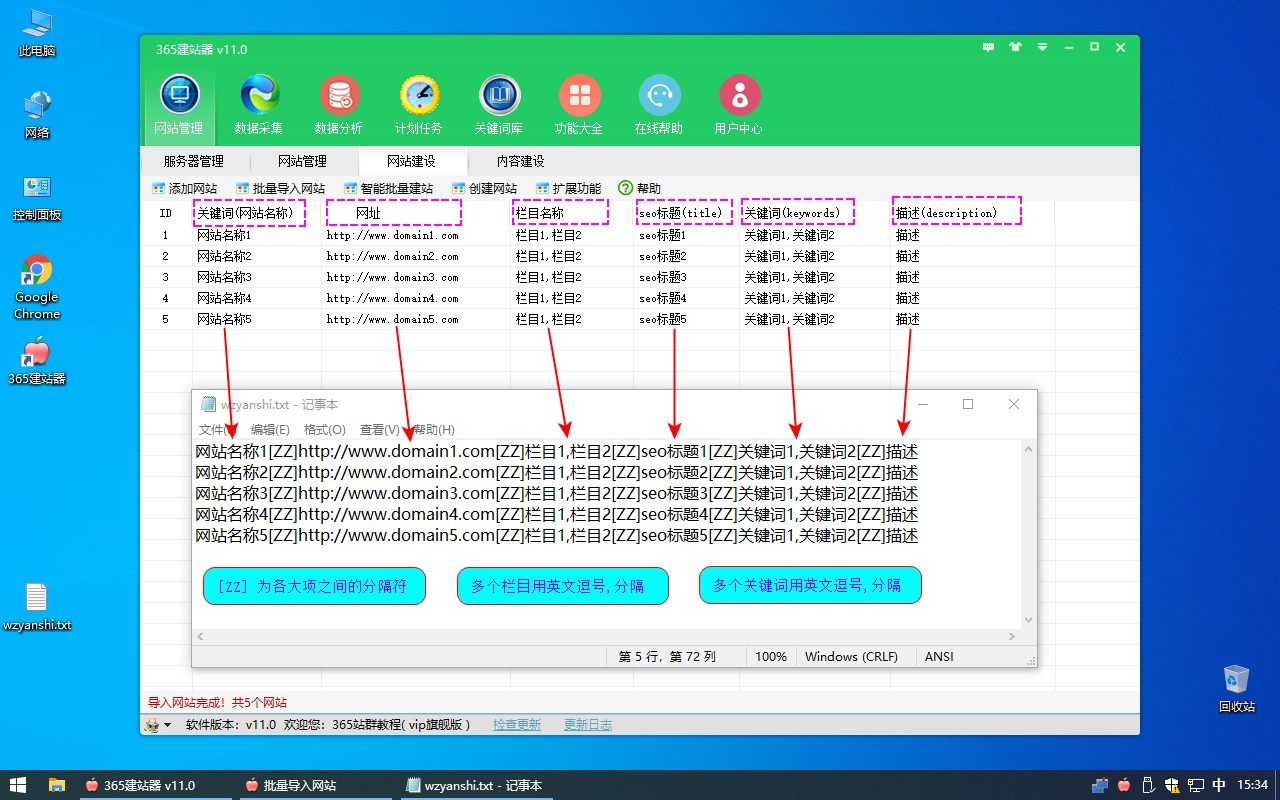Click the feedback message icon in title bar
Viewport: 1280px width, 800px height.
[x=988, y=47]
